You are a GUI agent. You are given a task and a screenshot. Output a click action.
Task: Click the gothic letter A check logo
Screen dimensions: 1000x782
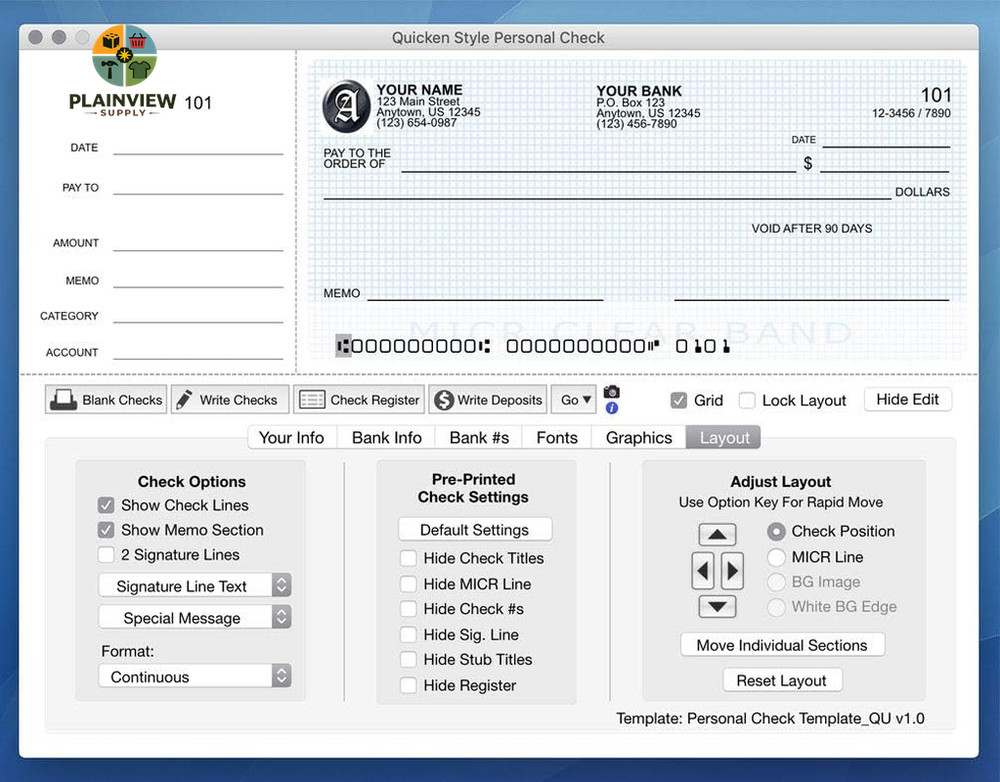coord(346,106)
